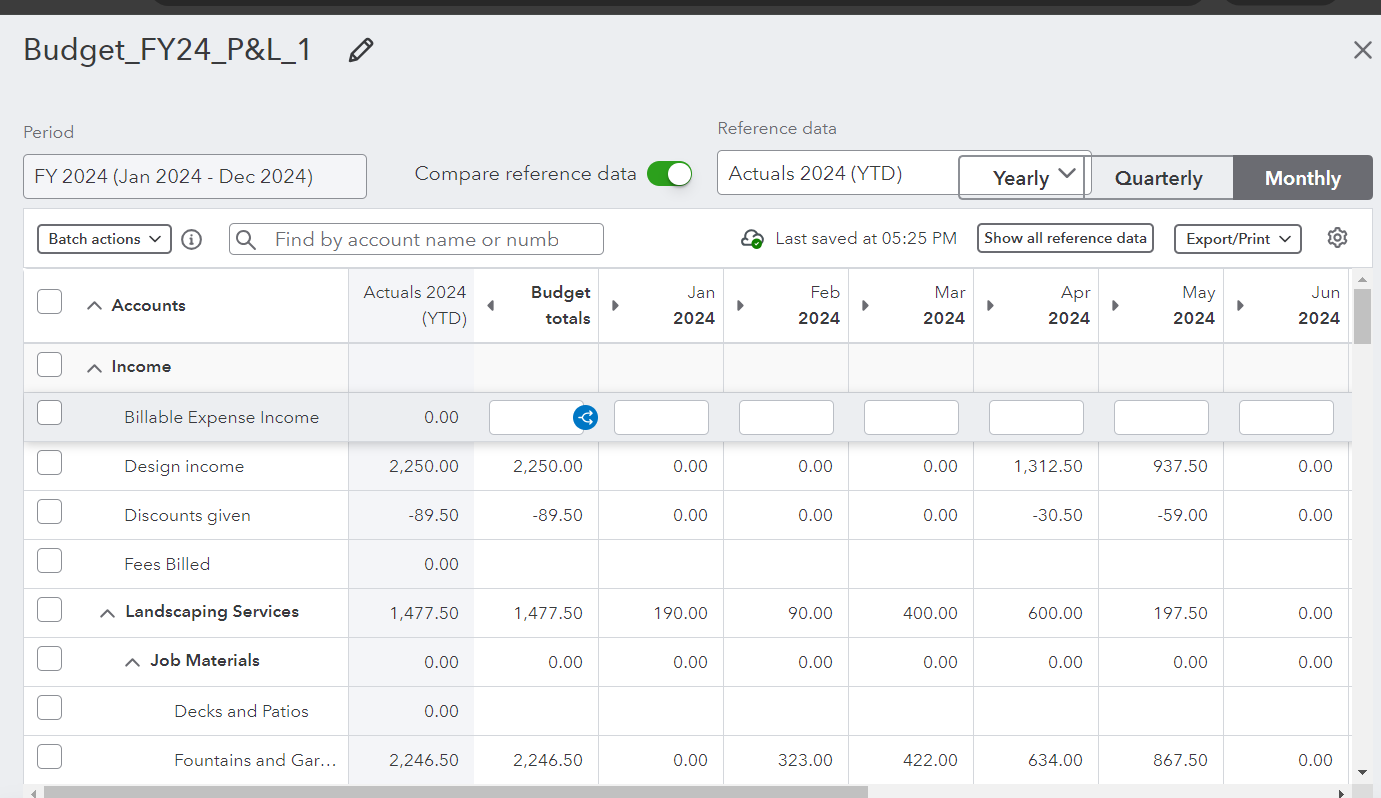1381x798 pixels.
Task: Collapse the Landscaping Services group
Action: click(107, 611)
